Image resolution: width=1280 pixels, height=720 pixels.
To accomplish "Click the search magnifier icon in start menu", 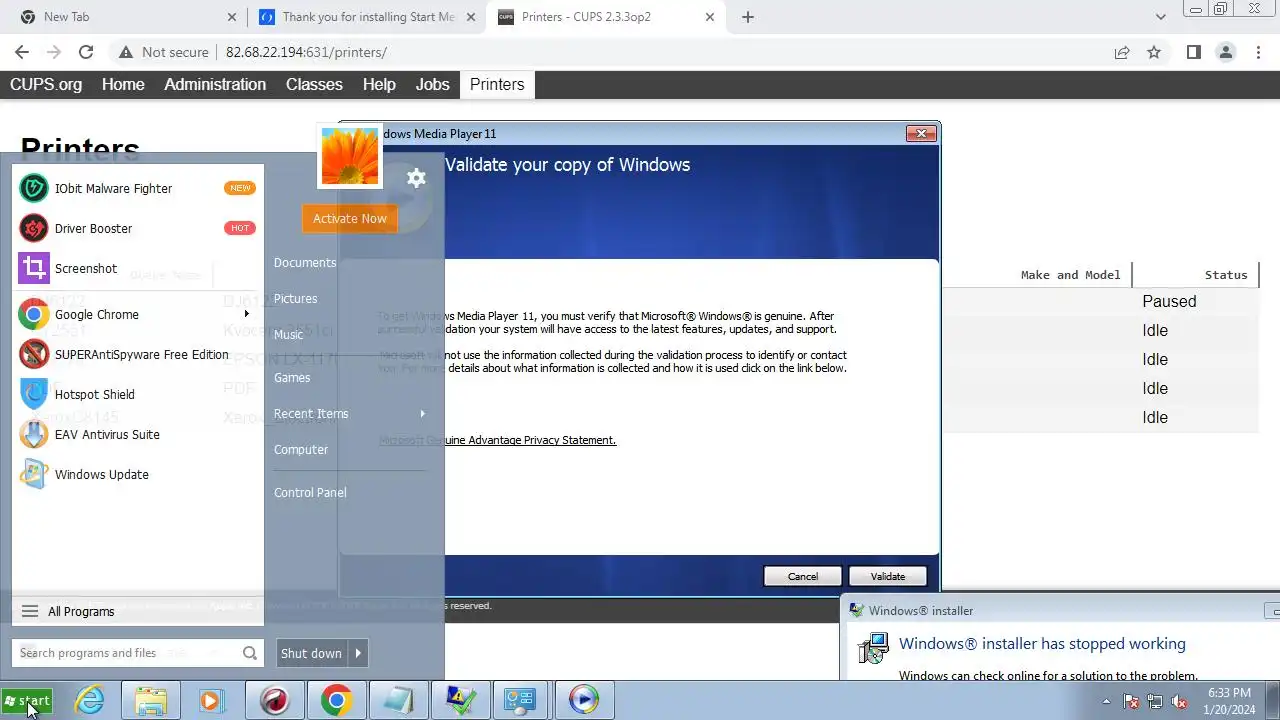I will coord(250,653).
